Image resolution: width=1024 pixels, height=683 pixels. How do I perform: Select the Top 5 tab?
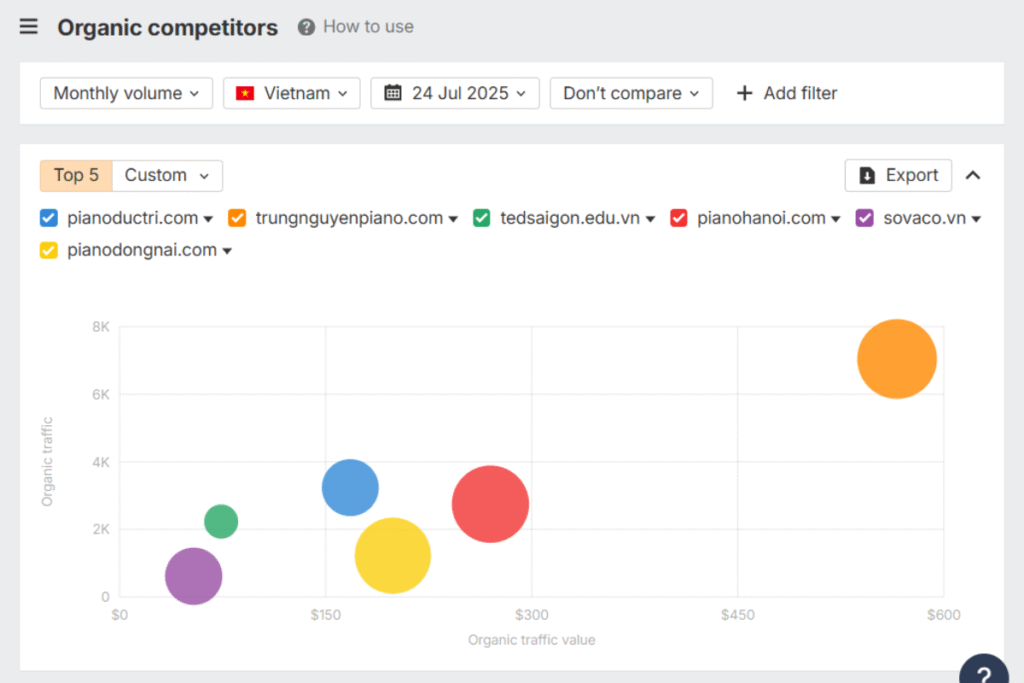click(76, 175)
